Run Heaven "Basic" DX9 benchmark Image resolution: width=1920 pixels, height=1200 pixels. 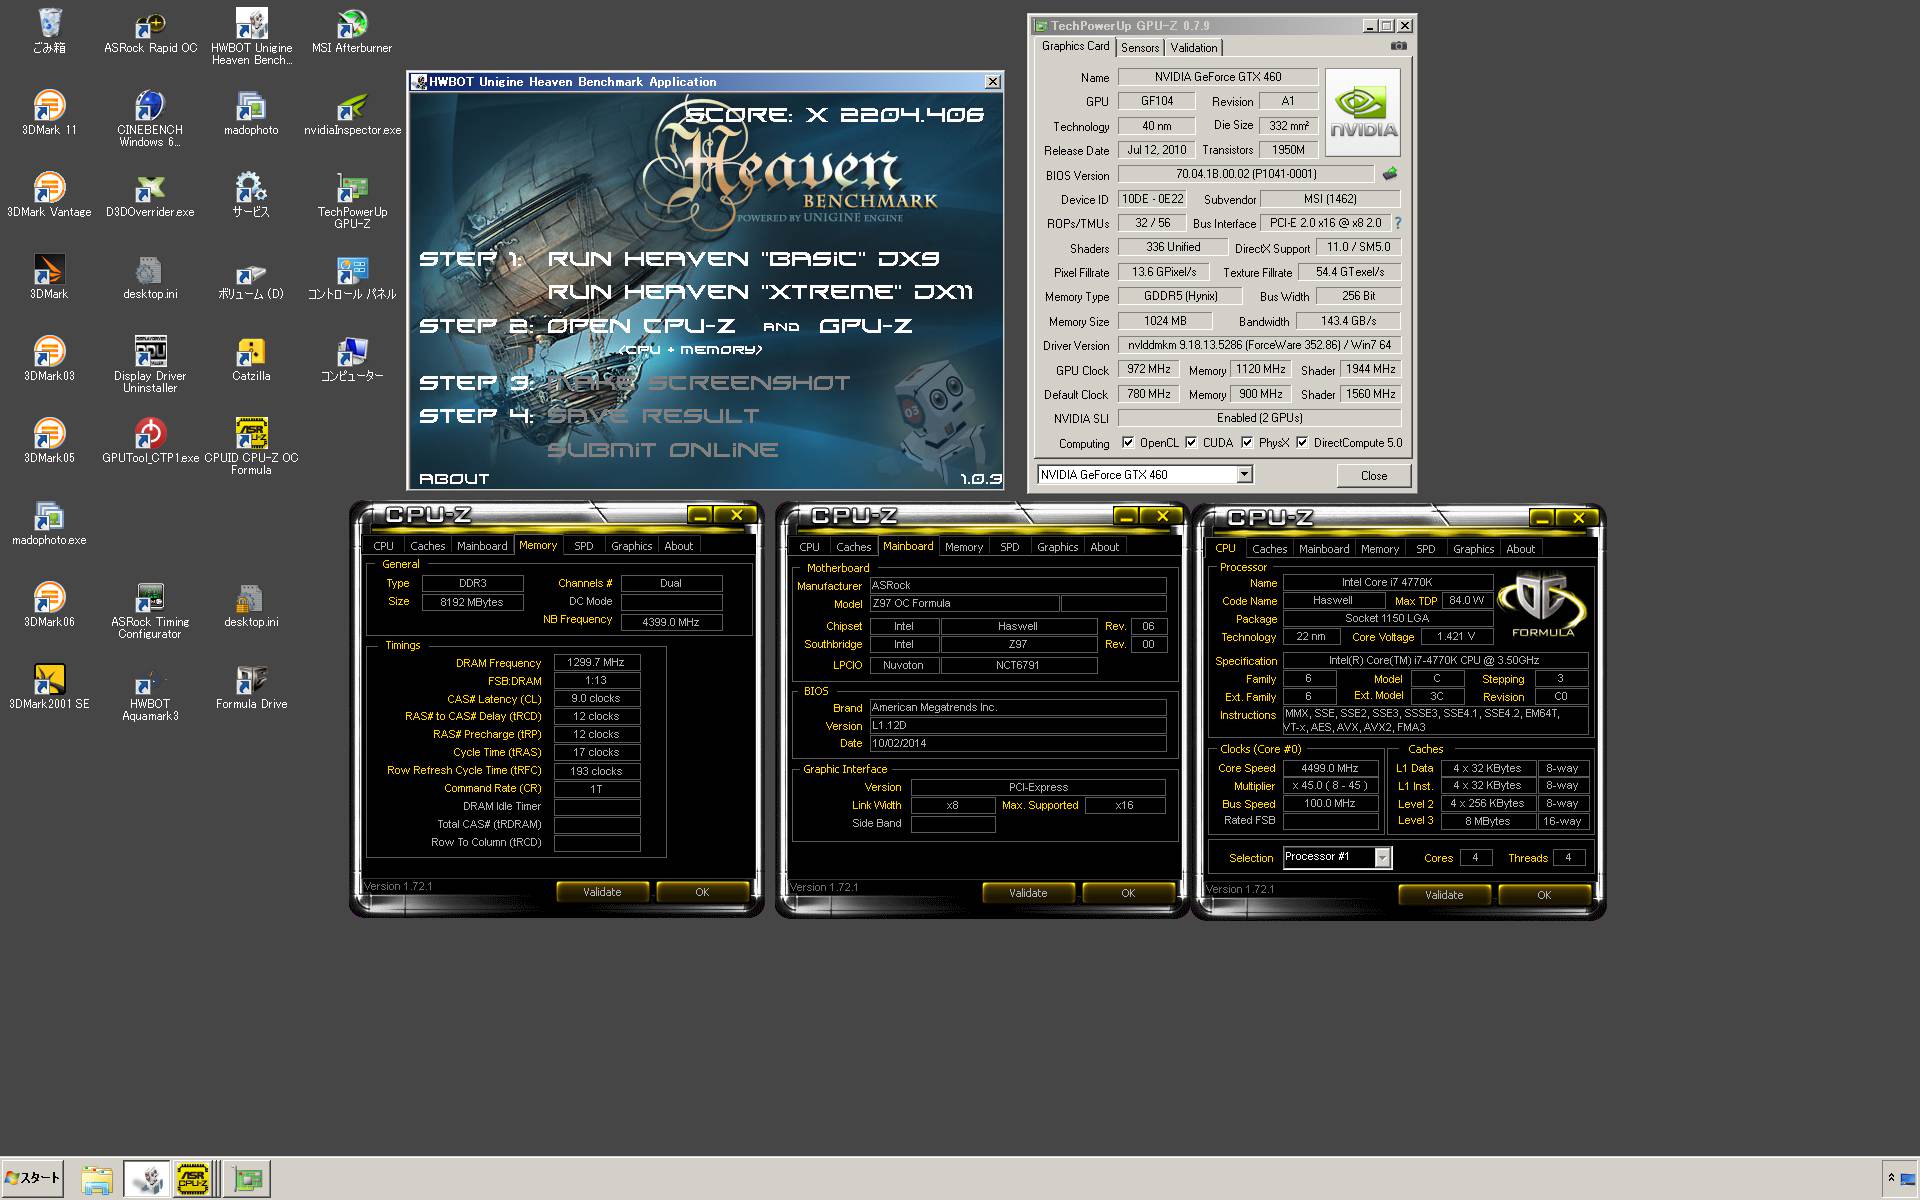click(x=743, y=259)
